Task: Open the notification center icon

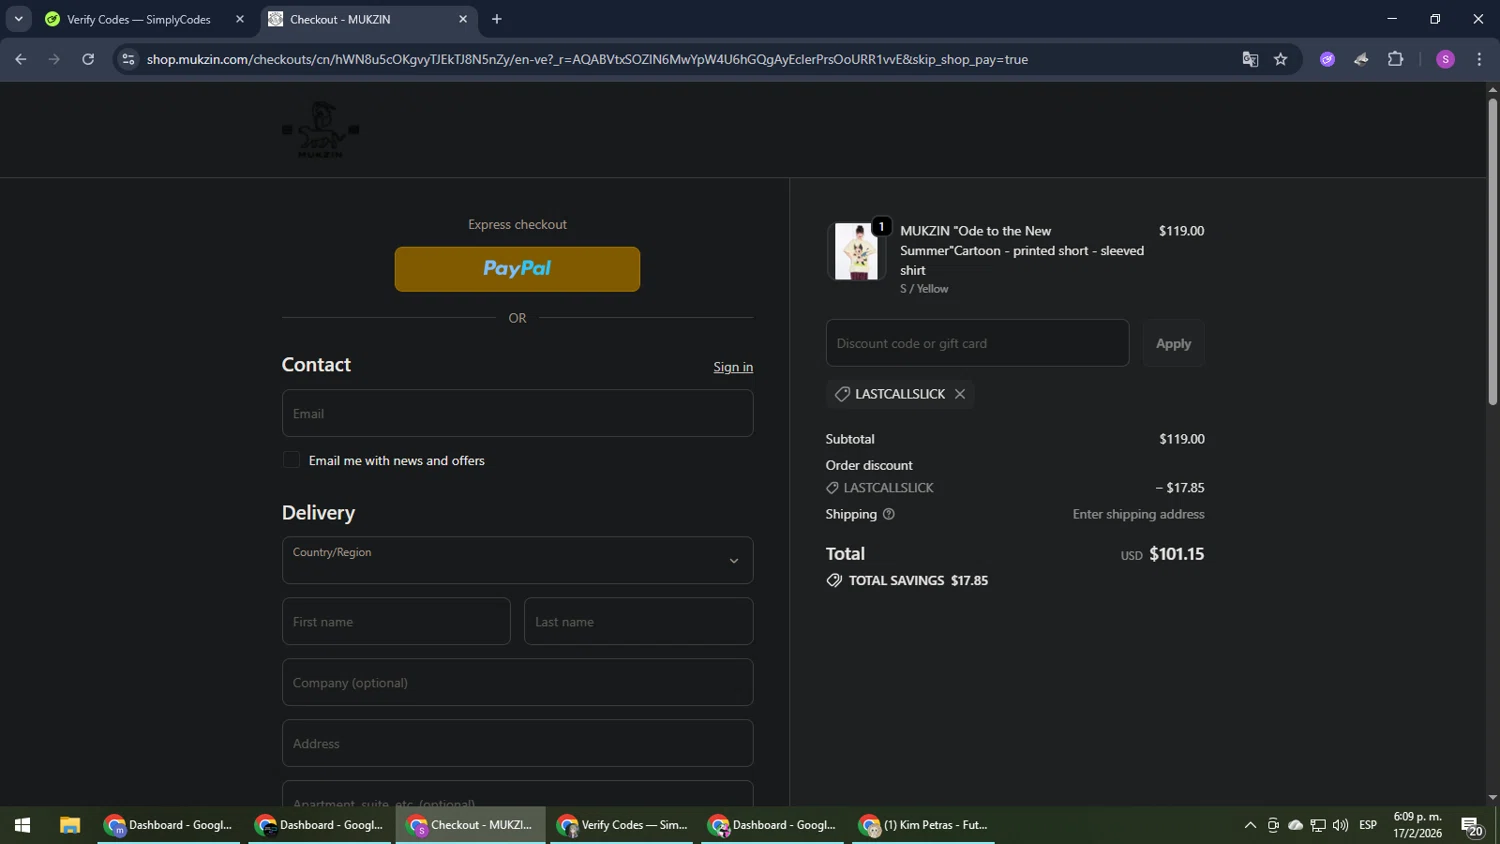Action: (1472, 826)
